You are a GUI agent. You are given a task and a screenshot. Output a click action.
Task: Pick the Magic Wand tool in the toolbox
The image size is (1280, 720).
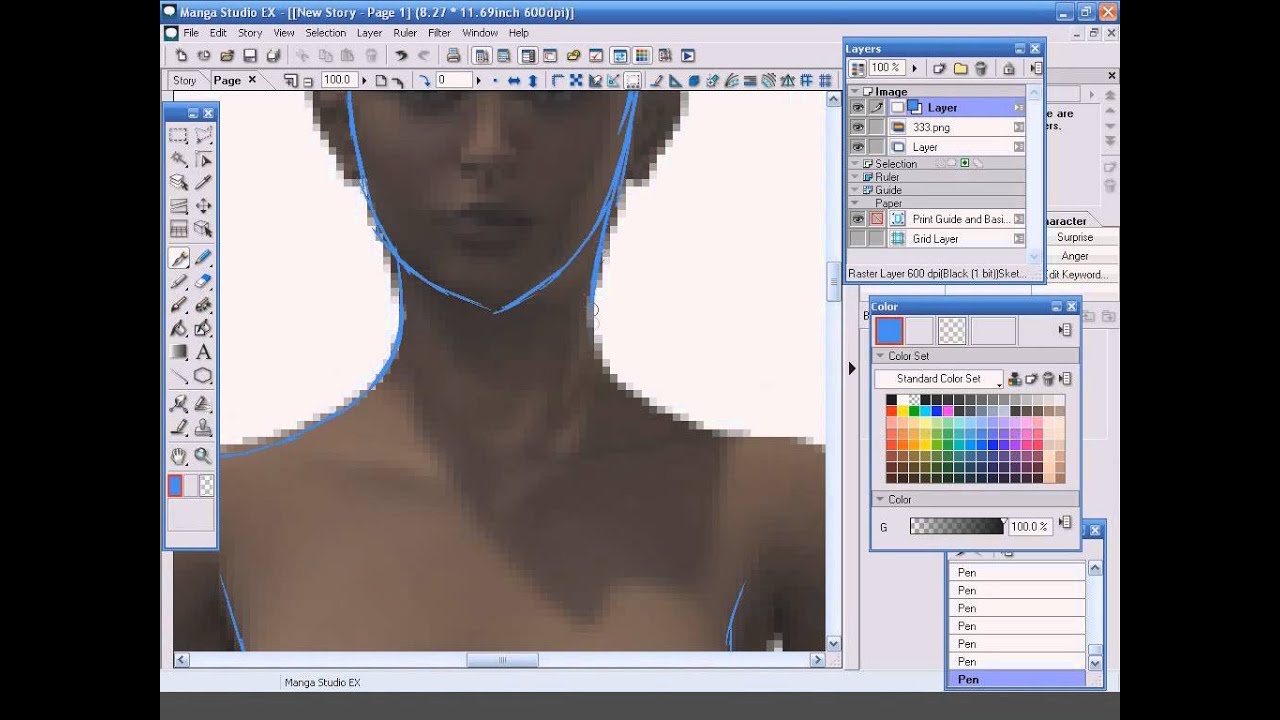pos(179,160)
